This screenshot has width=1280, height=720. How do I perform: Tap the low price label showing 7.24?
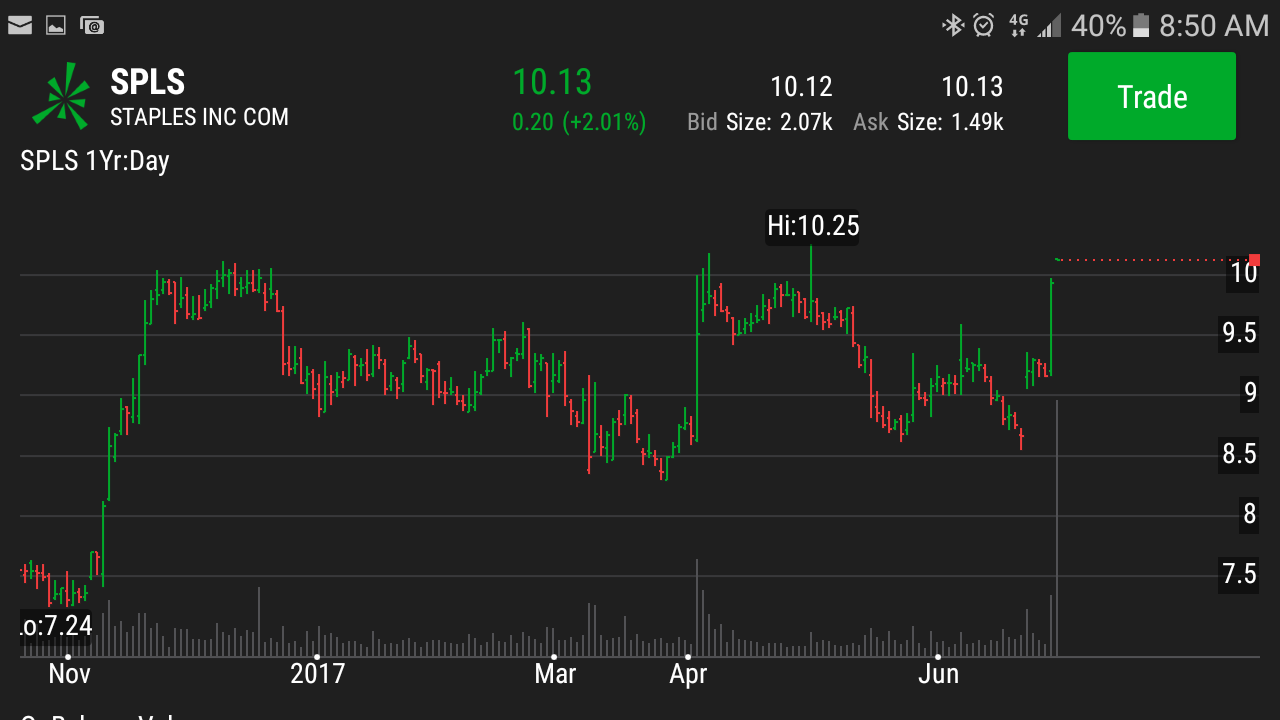[x=57, y=626]
